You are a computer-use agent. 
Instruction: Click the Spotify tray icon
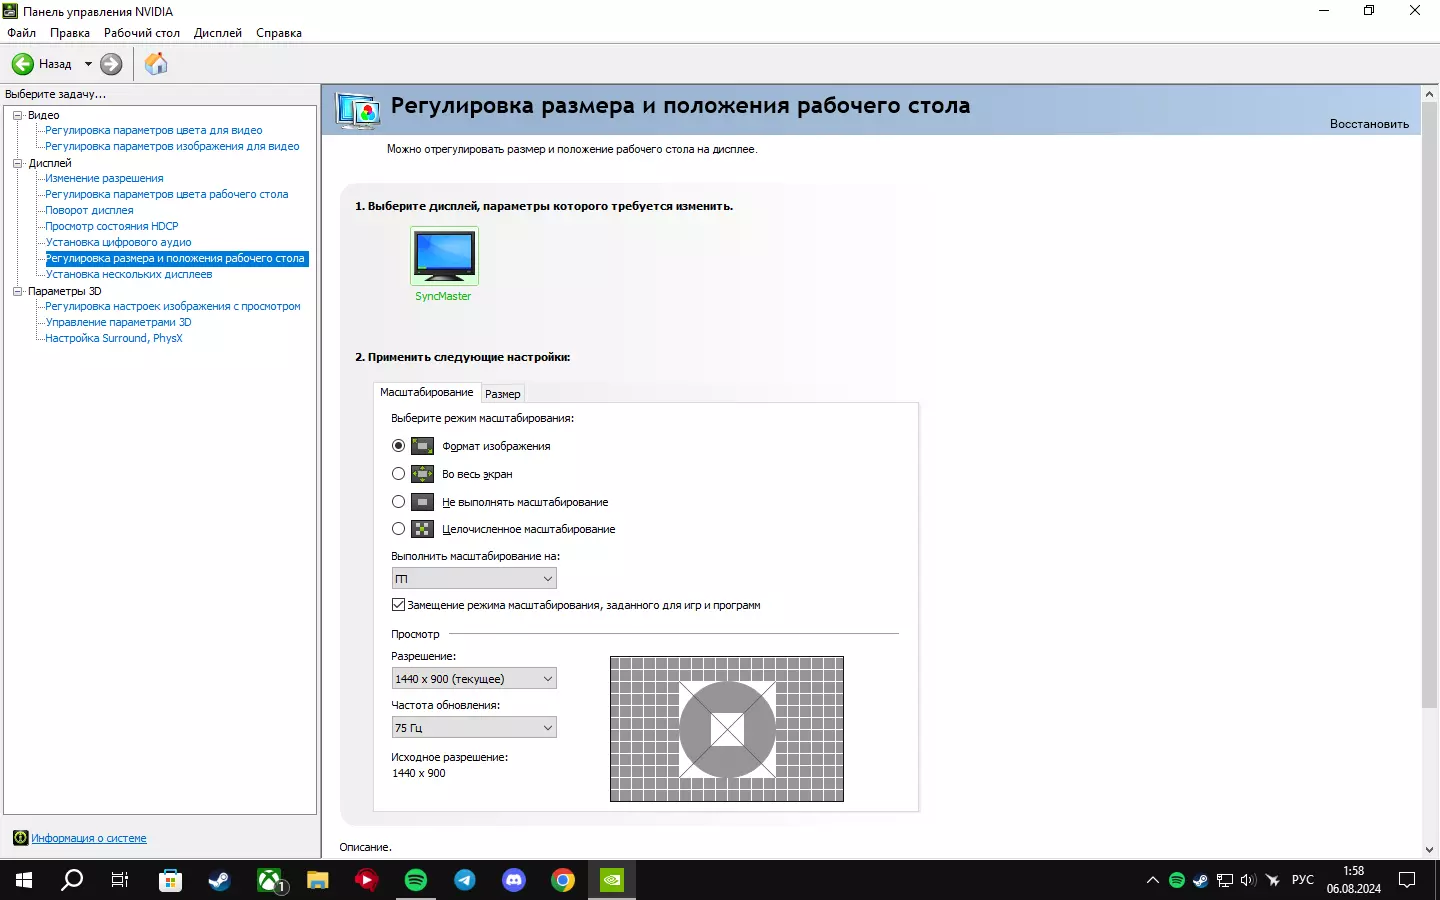(x=1177, y=880)
